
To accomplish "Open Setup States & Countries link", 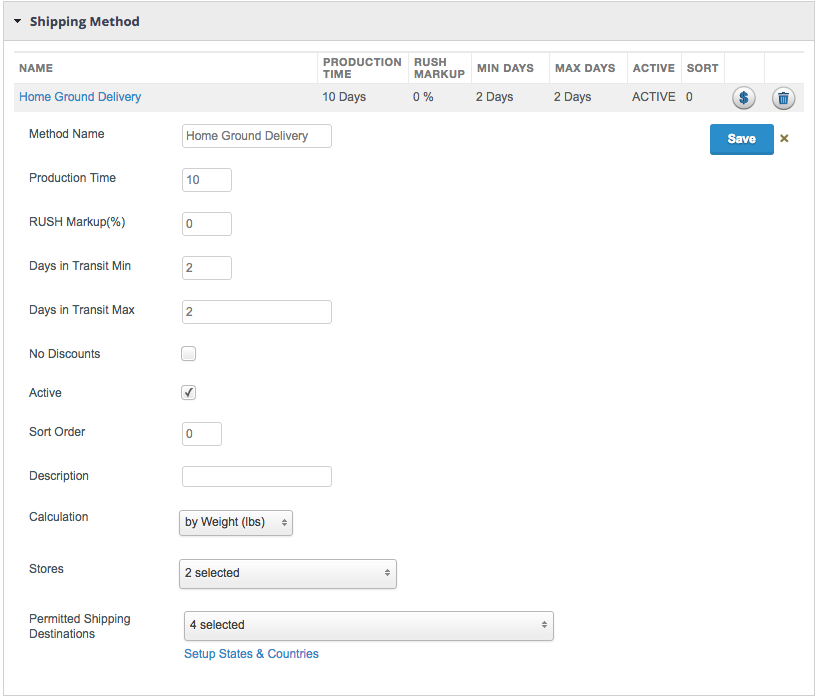I will [251, 654].
